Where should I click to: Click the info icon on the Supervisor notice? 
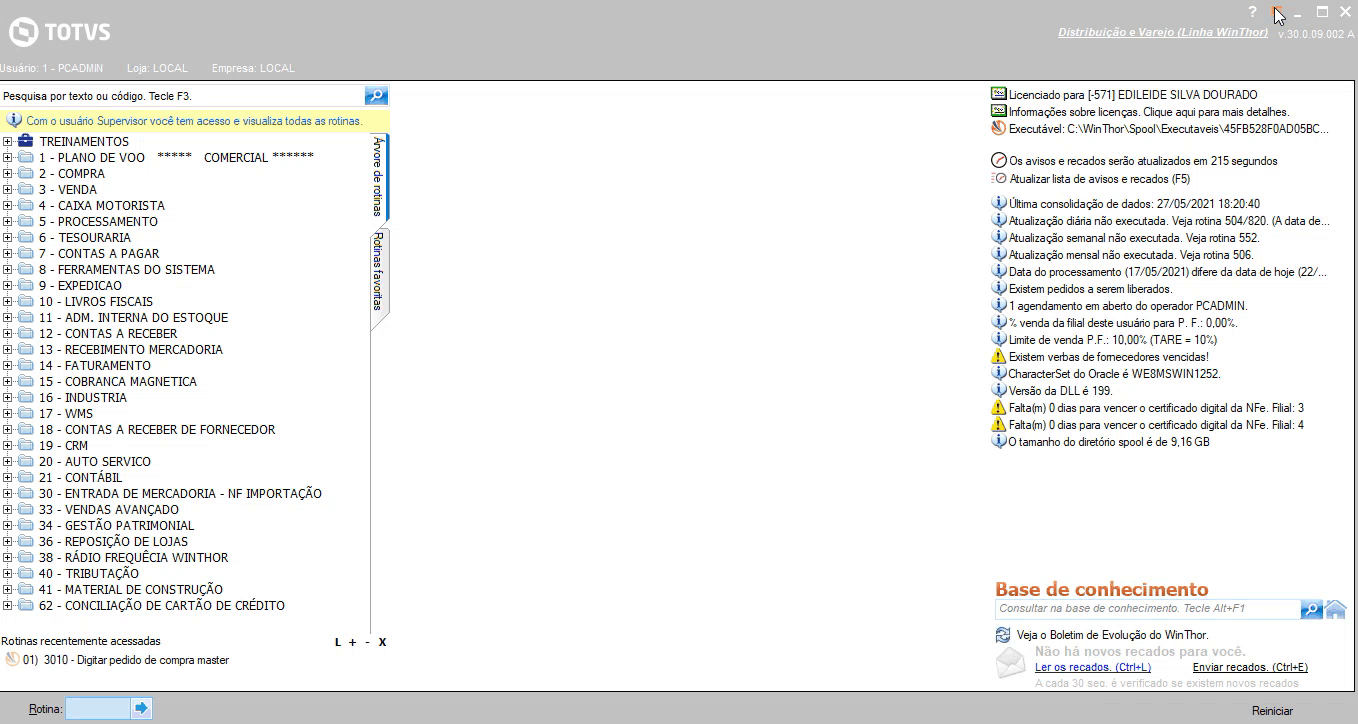tap(14, 120)
